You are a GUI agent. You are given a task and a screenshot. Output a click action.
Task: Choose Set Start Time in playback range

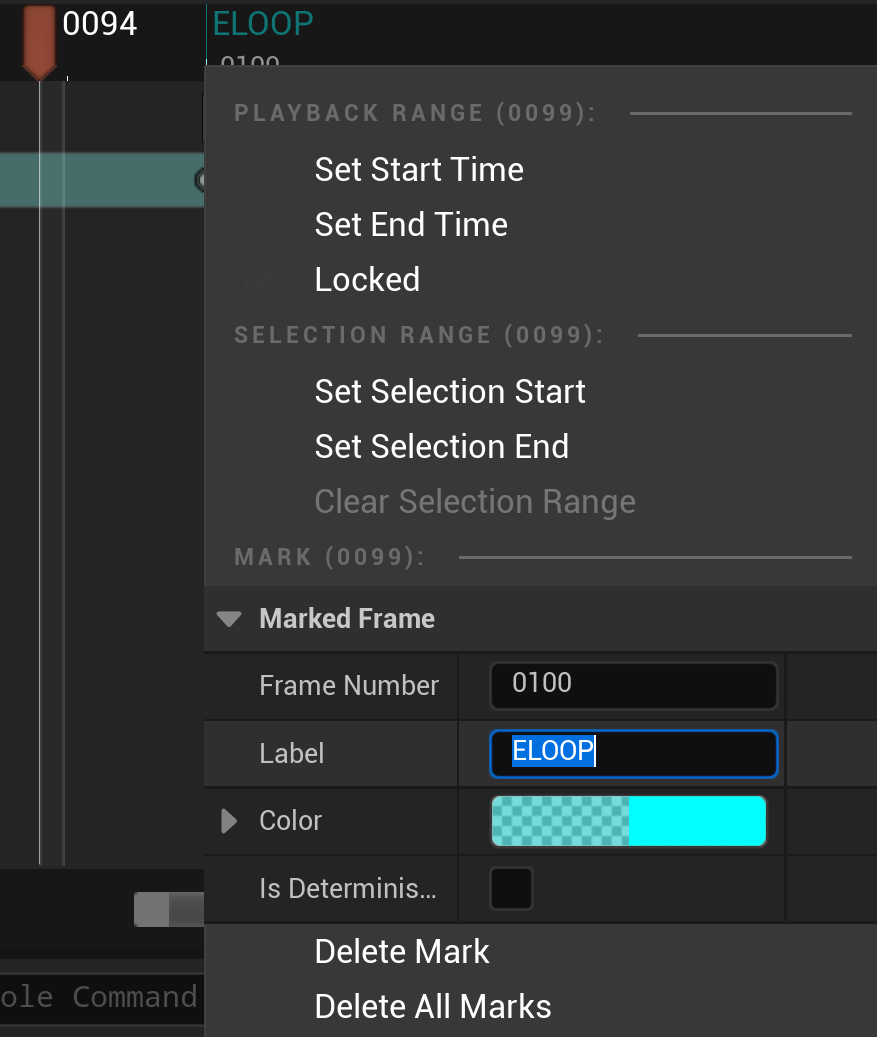coord(419,170)
